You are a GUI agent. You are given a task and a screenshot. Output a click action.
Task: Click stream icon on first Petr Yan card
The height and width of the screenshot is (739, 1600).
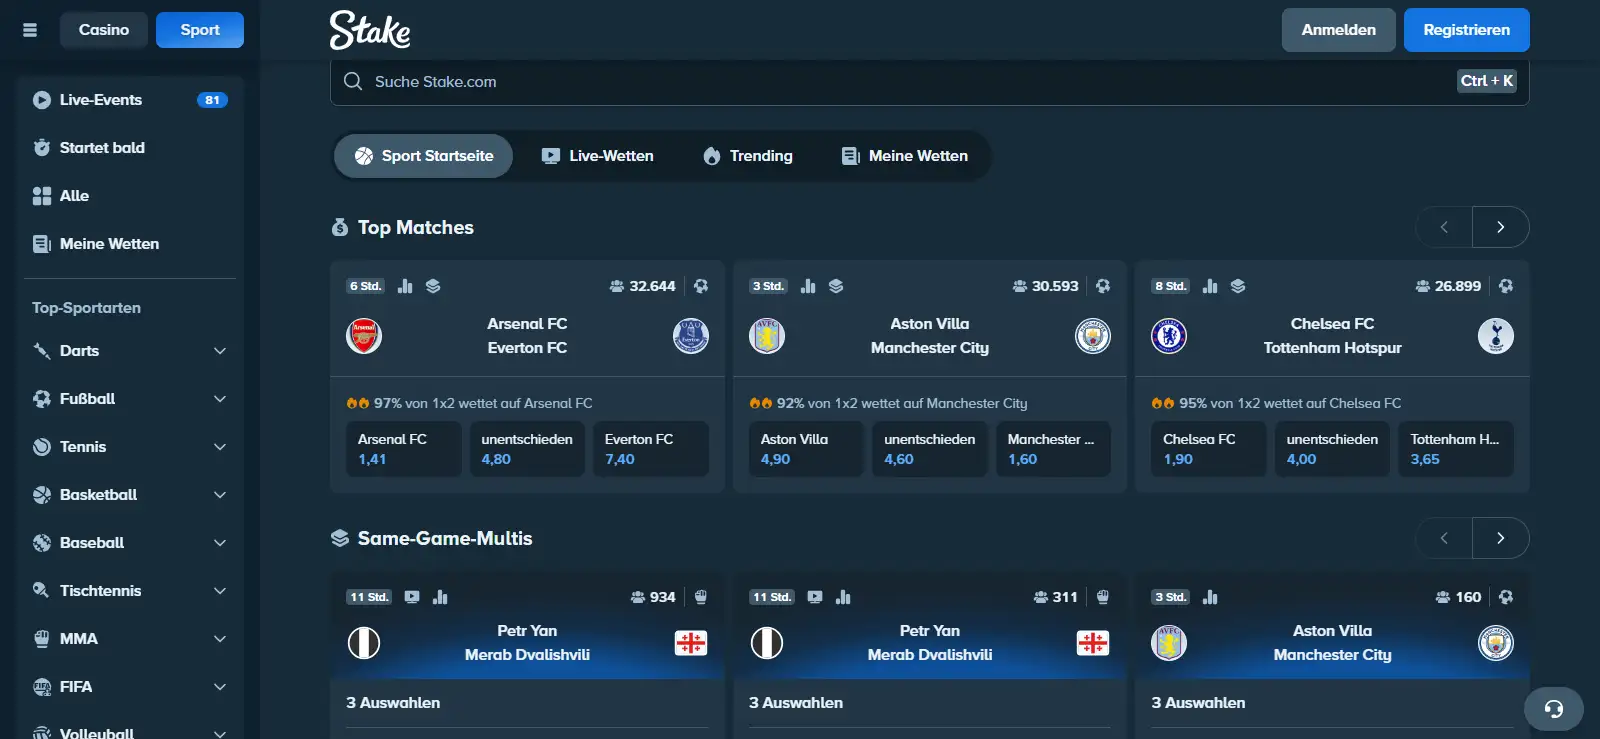tap(412, 597)
